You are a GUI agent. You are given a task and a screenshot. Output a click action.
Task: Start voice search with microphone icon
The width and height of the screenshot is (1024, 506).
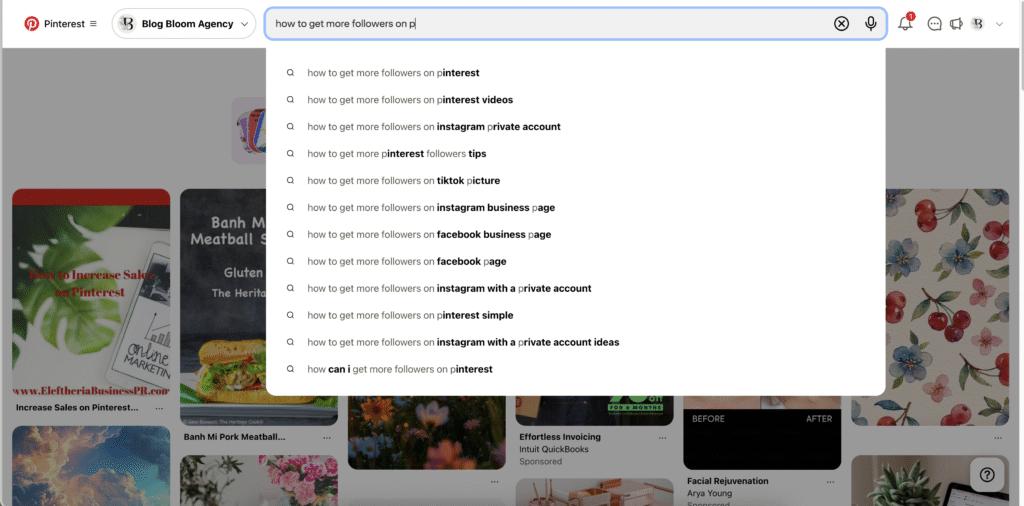pyautogui.click(x=871, y=24)
